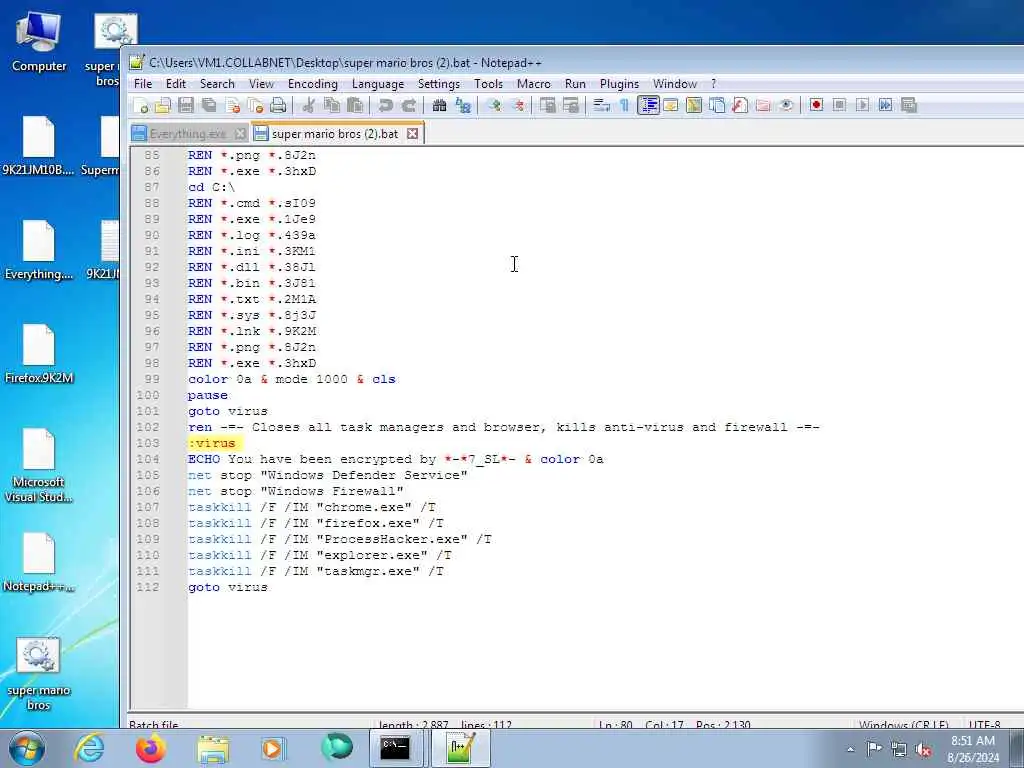
Task: Select the Firefox.9K2M desktop file
Action: [39, 355]
